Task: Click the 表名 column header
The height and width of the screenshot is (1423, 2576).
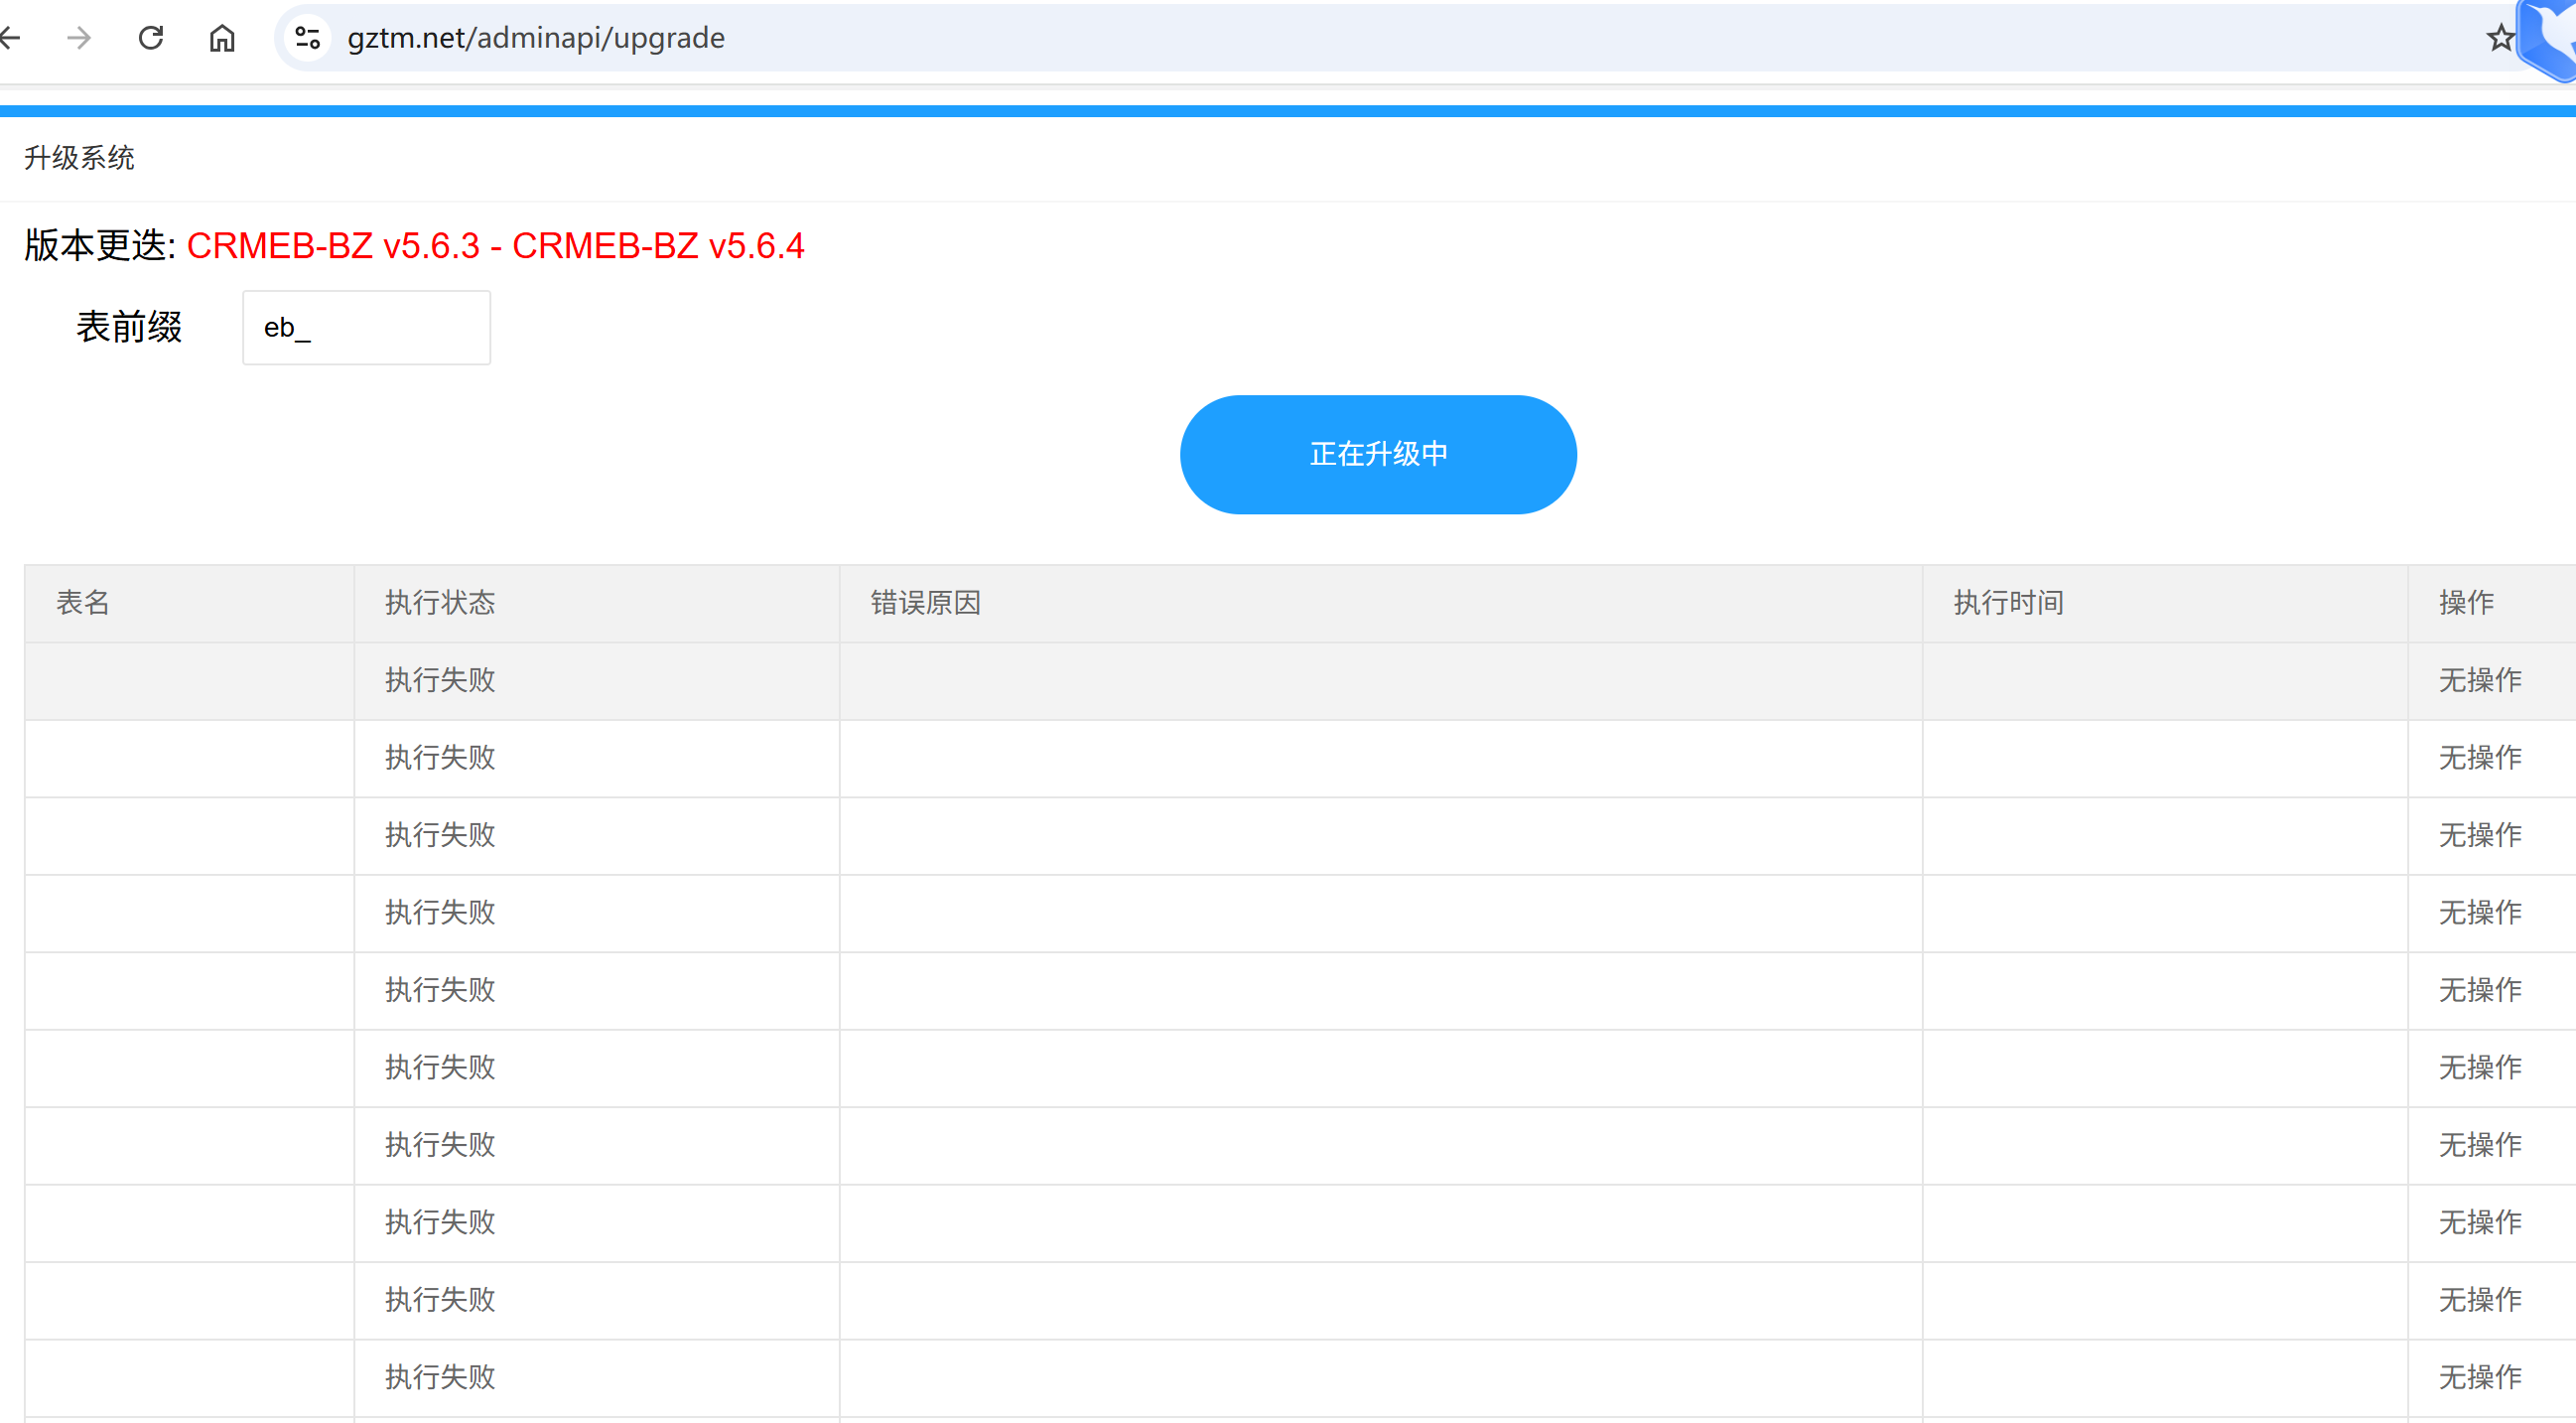Action: pyautogui.click(x=83, y=603)
